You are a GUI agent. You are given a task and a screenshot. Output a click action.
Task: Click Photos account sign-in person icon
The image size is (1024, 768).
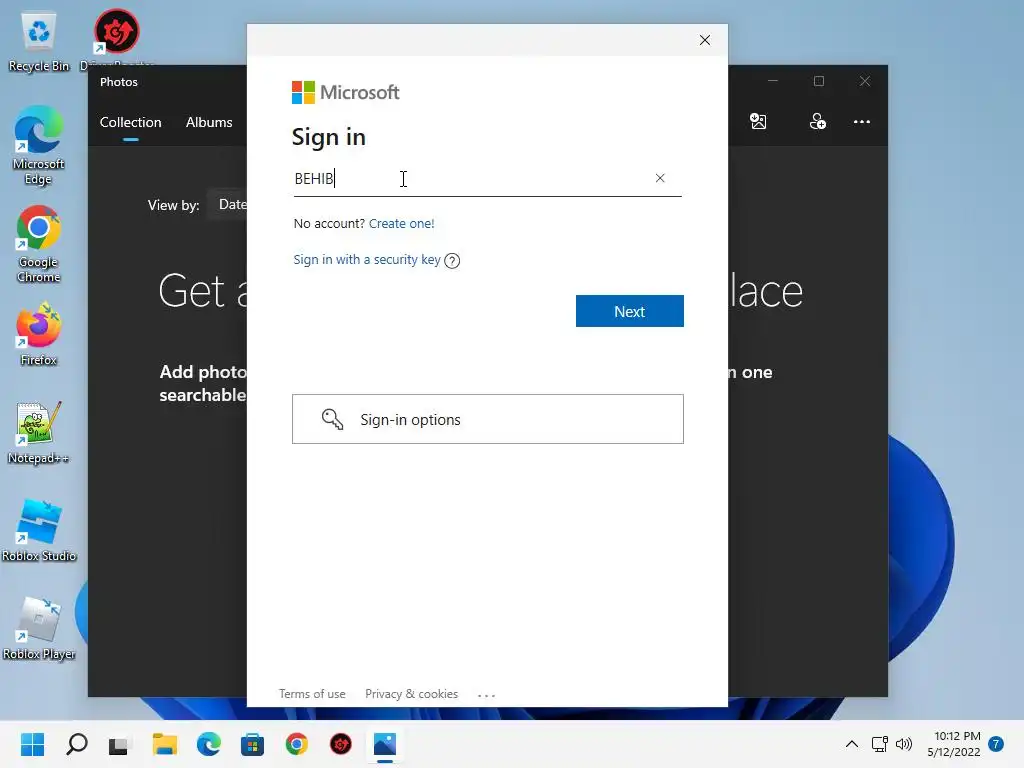click(x=818, y=121)
